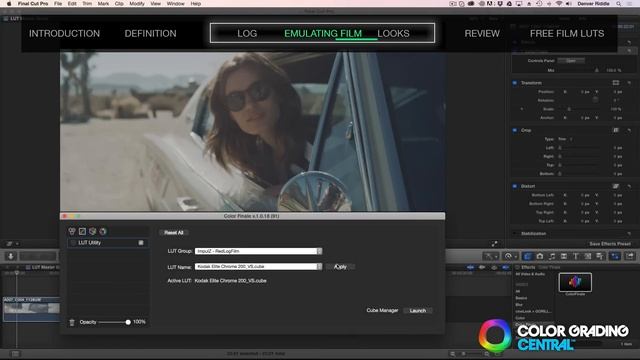Open the Window menu

[x=176, y=4]
